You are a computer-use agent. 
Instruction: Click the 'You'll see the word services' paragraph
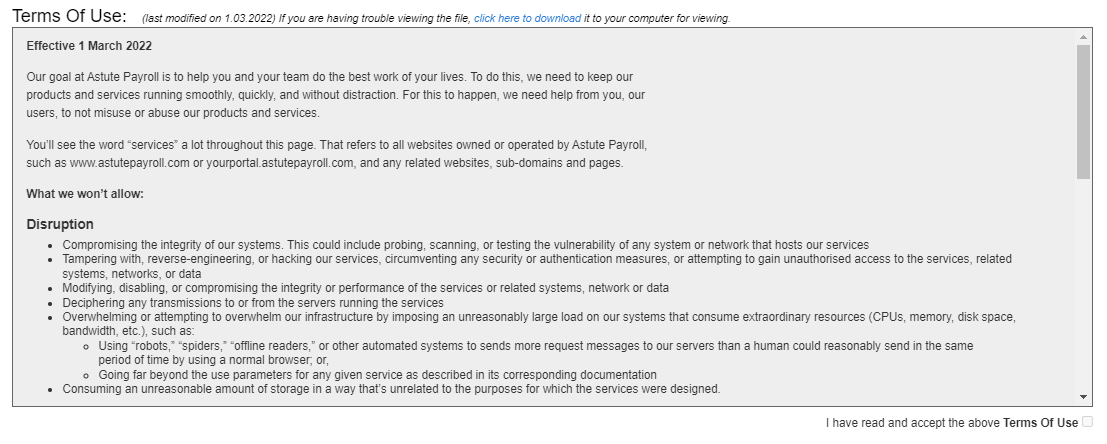336,154
